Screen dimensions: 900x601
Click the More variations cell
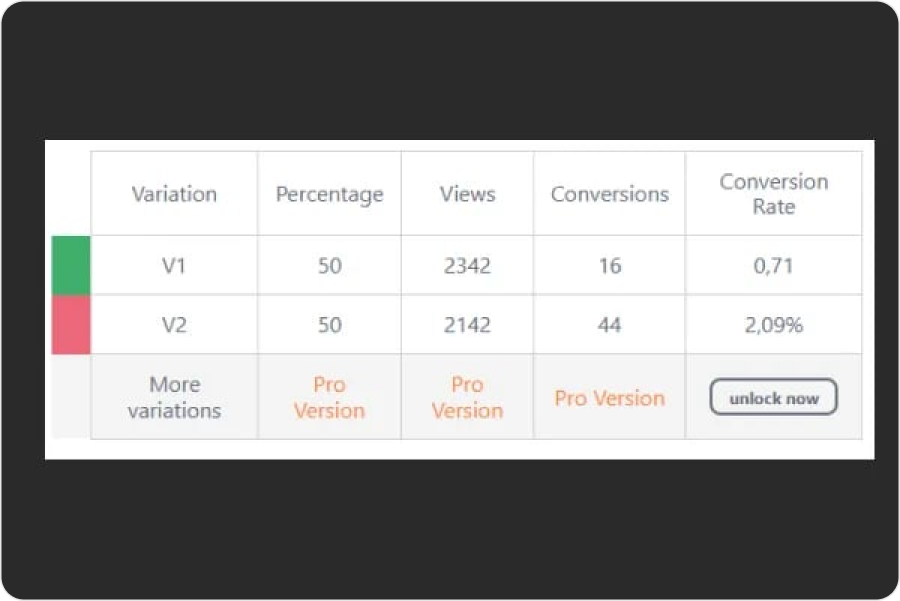(x=174, y=397)
